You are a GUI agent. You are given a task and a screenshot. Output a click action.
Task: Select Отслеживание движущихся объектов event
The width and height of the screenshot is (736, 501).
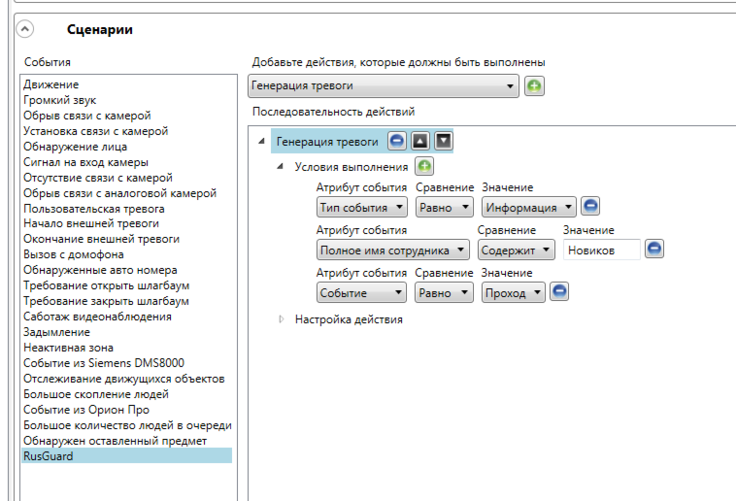[124, 378]
